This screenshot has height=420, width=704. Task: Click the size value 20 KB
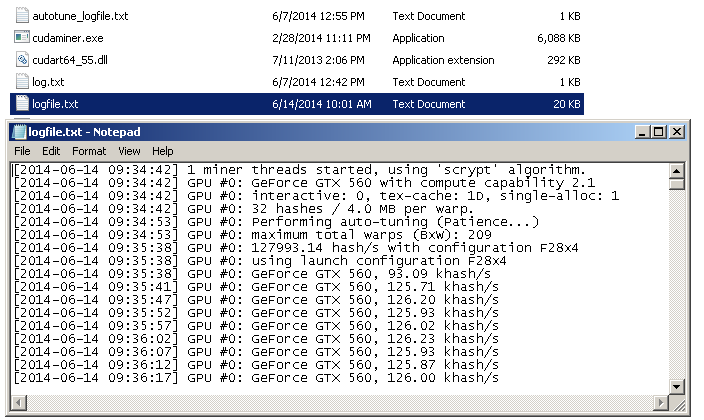567,104
